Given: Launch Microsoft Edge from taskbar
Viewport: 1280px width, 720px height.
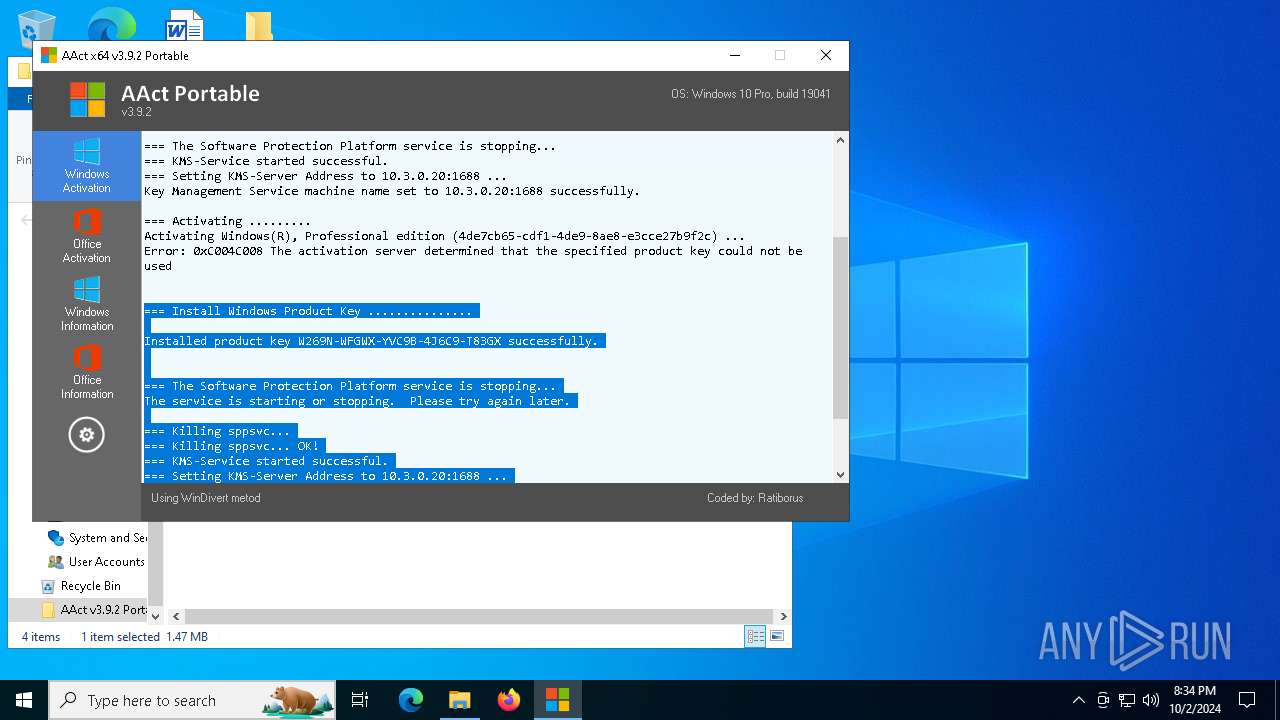Looking at the screenshot, I should point(411,700).
